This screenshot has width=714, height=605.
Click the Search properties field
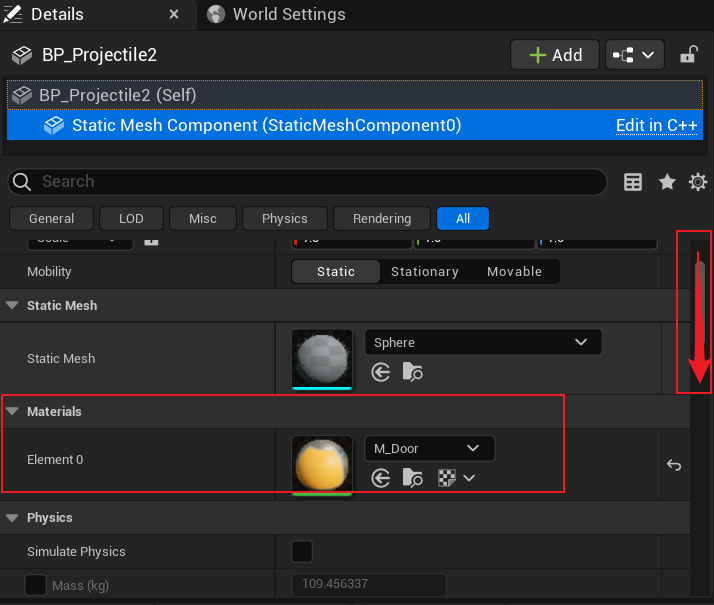[x=307, y=182]
